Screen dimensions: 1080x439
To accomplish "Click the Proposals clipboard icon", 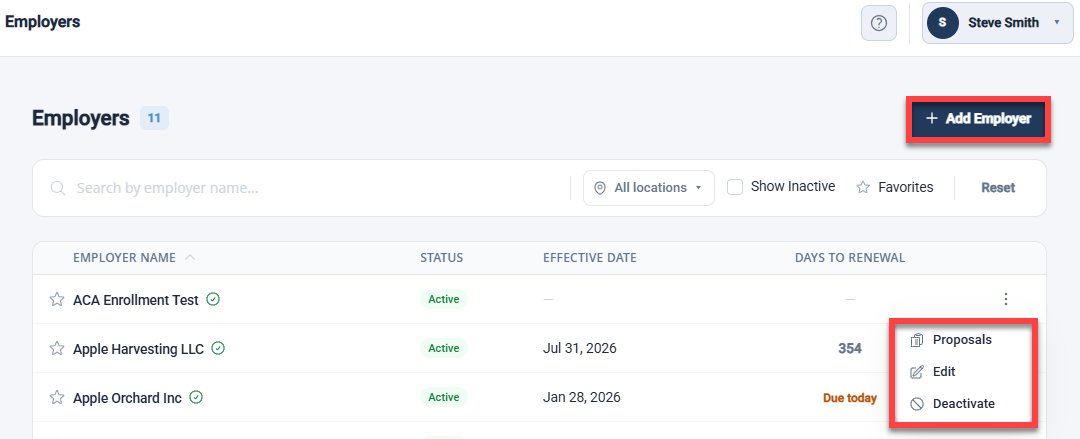I will (917, 340).
